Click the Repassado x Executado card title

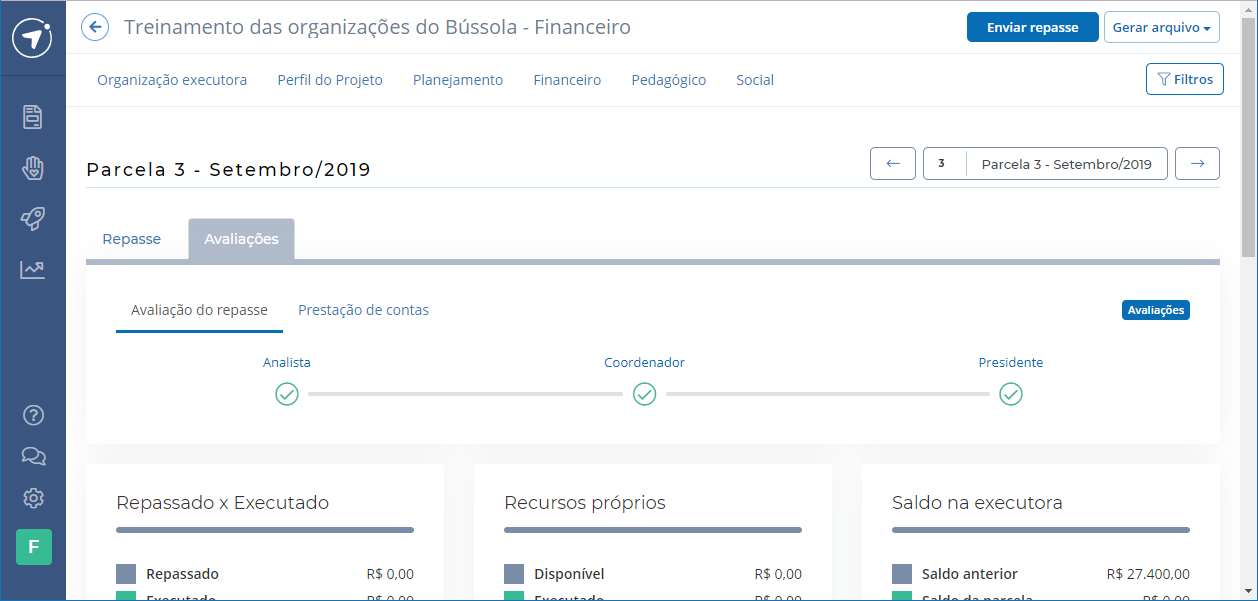point(222,502)
